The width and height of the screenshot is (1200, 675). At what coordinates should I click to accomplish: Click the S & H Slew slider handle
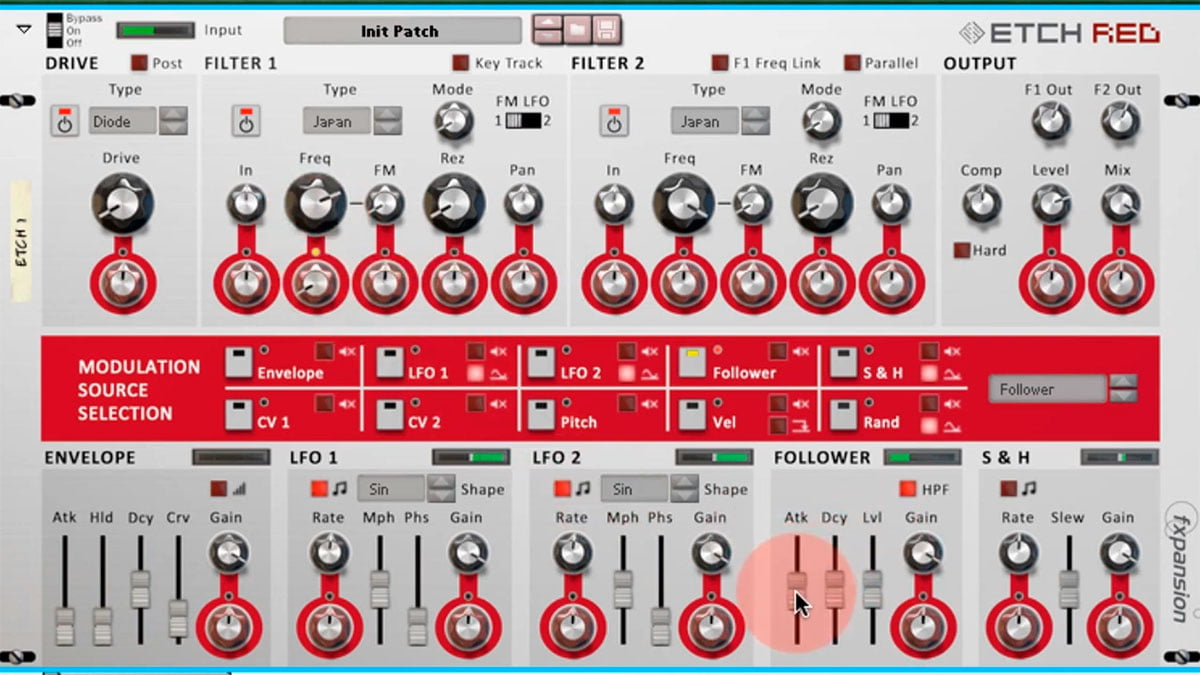1070,589
